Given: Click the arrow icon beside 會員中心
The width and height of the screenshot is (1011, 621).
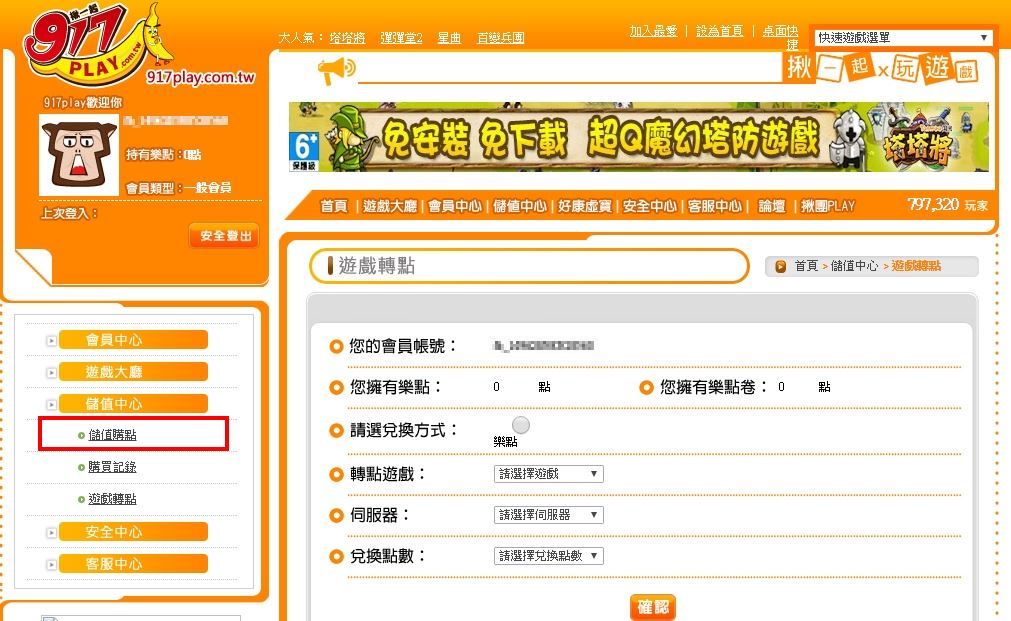Looking at the screenshot, I should (52, 340).
